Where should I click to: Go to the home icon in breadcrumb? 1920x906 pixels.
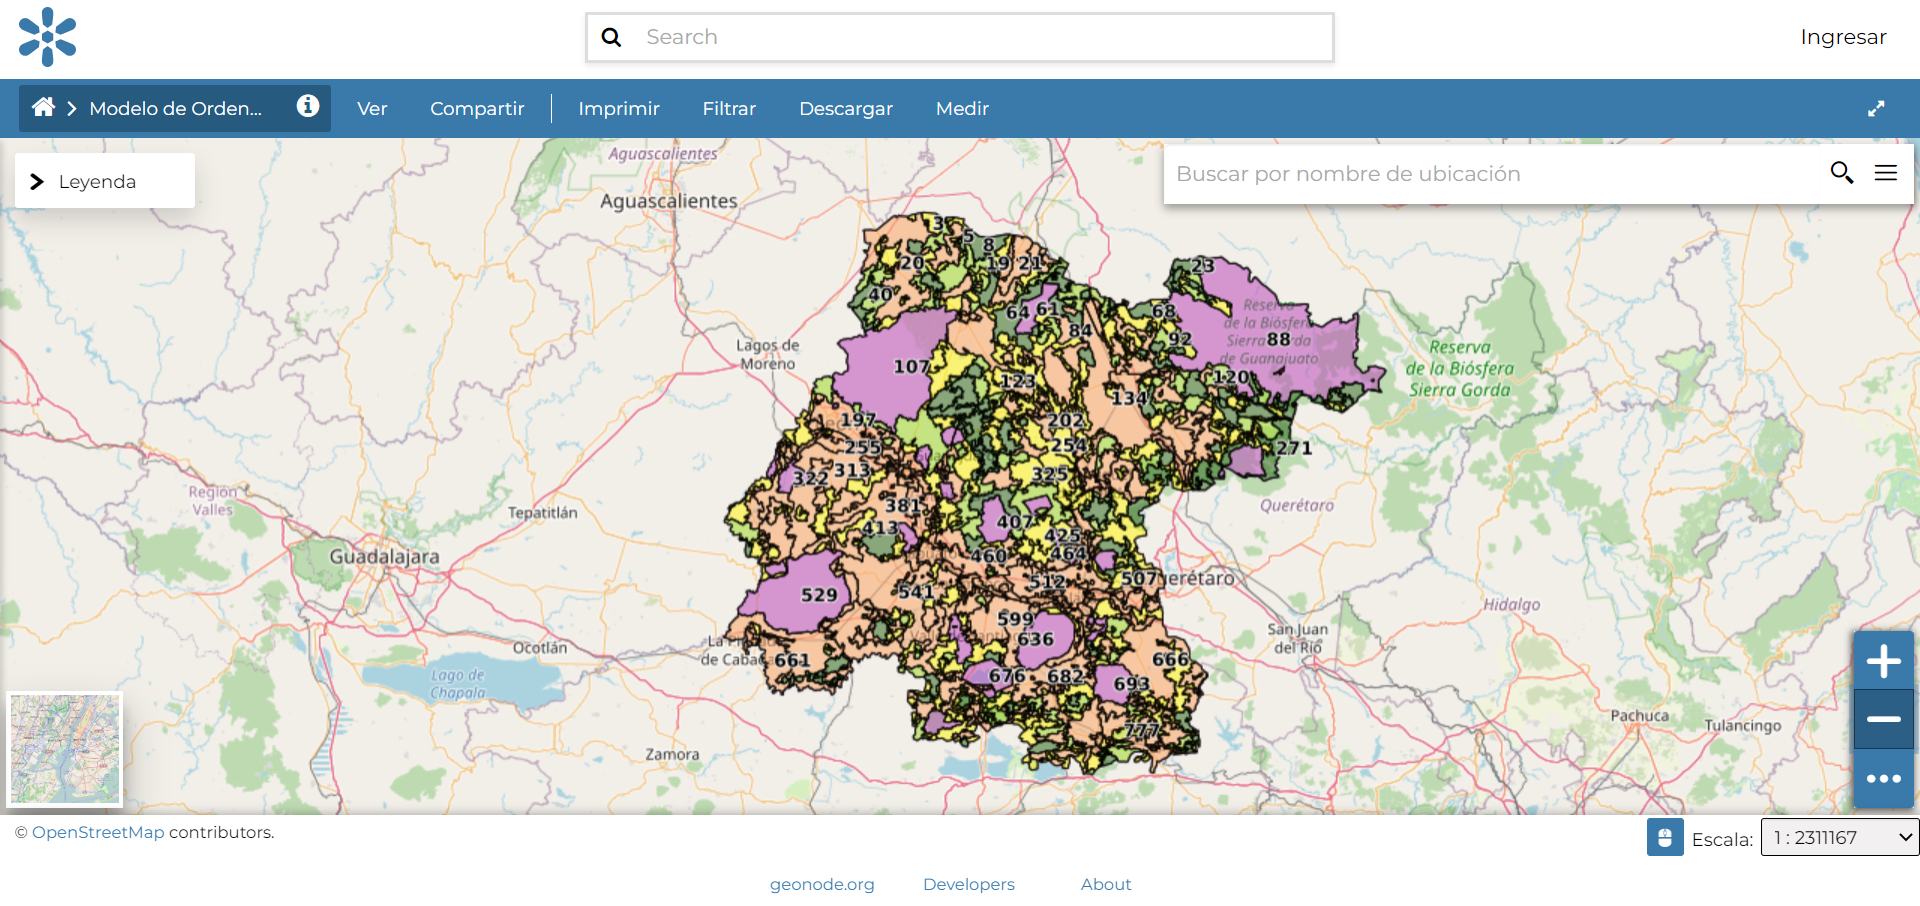43,107
